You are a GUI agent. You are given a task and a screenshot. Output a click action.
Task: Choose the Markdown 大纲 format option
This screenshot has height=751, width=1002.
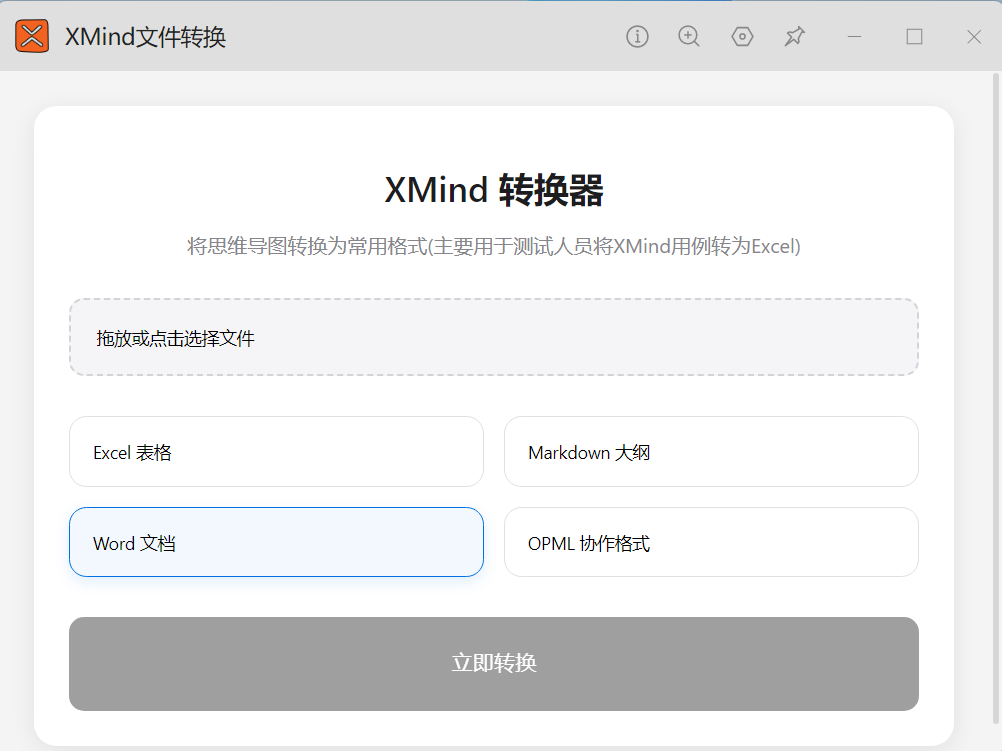pos(711,452)
